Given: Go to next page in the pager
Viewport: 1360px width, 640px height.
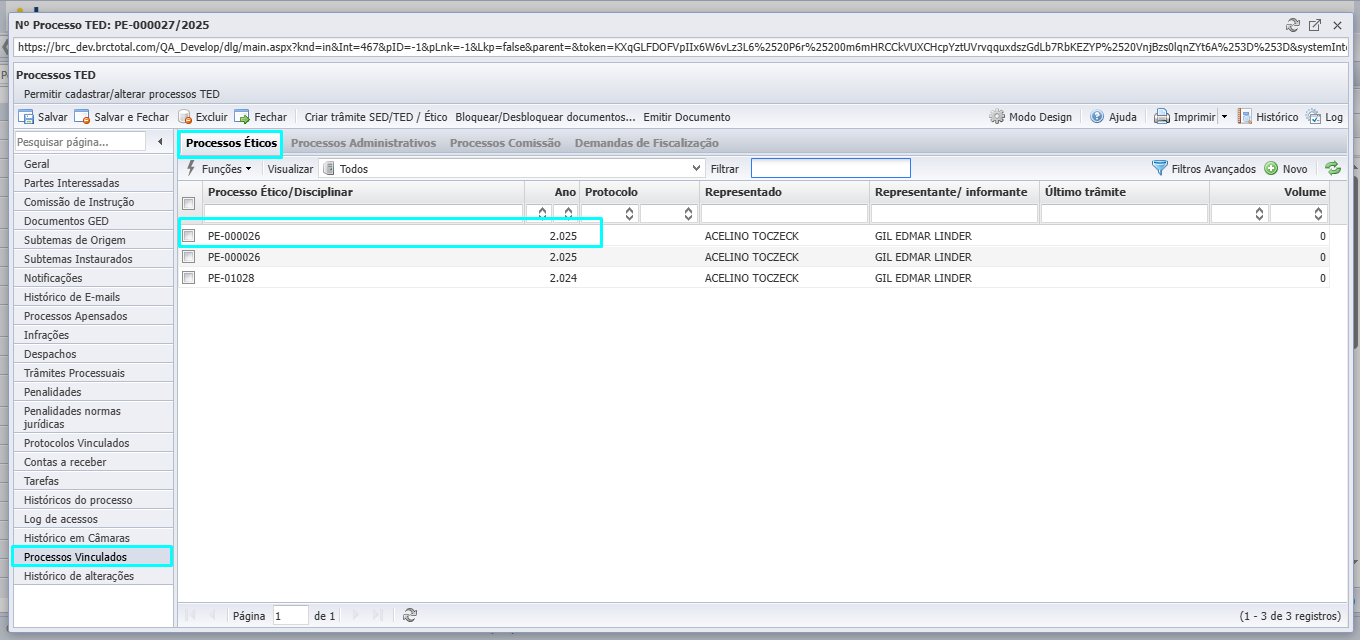Looking at the screenshot, I should click(355, 616).
